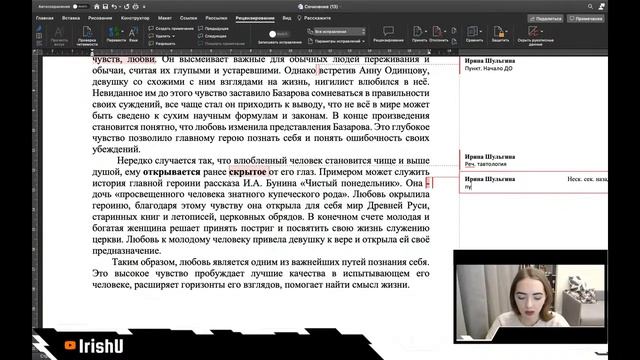
Task: Click the pen editor icon at ribbon left
Action: point(39,29)
